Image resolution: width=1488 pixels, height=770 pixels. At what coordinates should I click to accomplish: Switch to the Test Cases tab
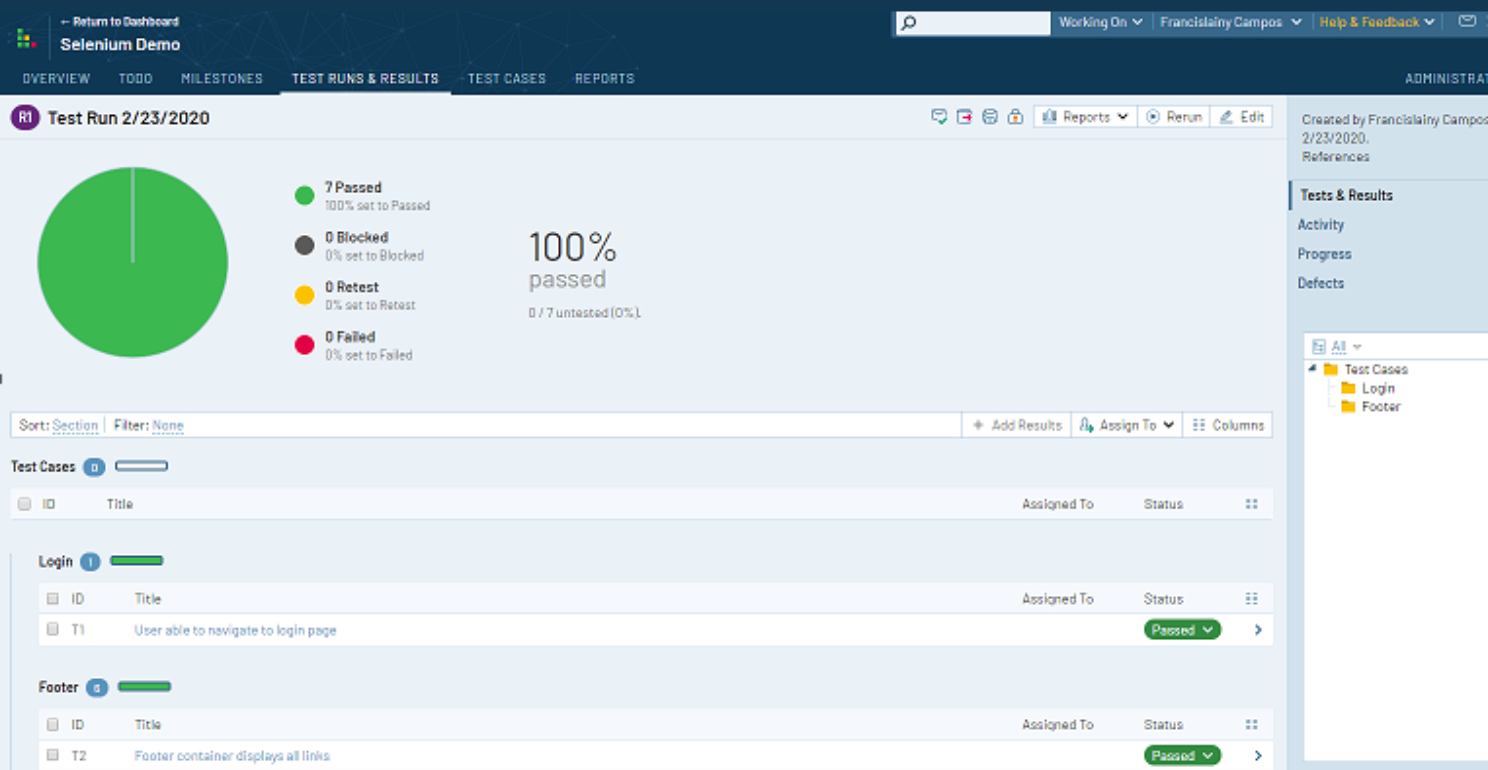point(506,78)
